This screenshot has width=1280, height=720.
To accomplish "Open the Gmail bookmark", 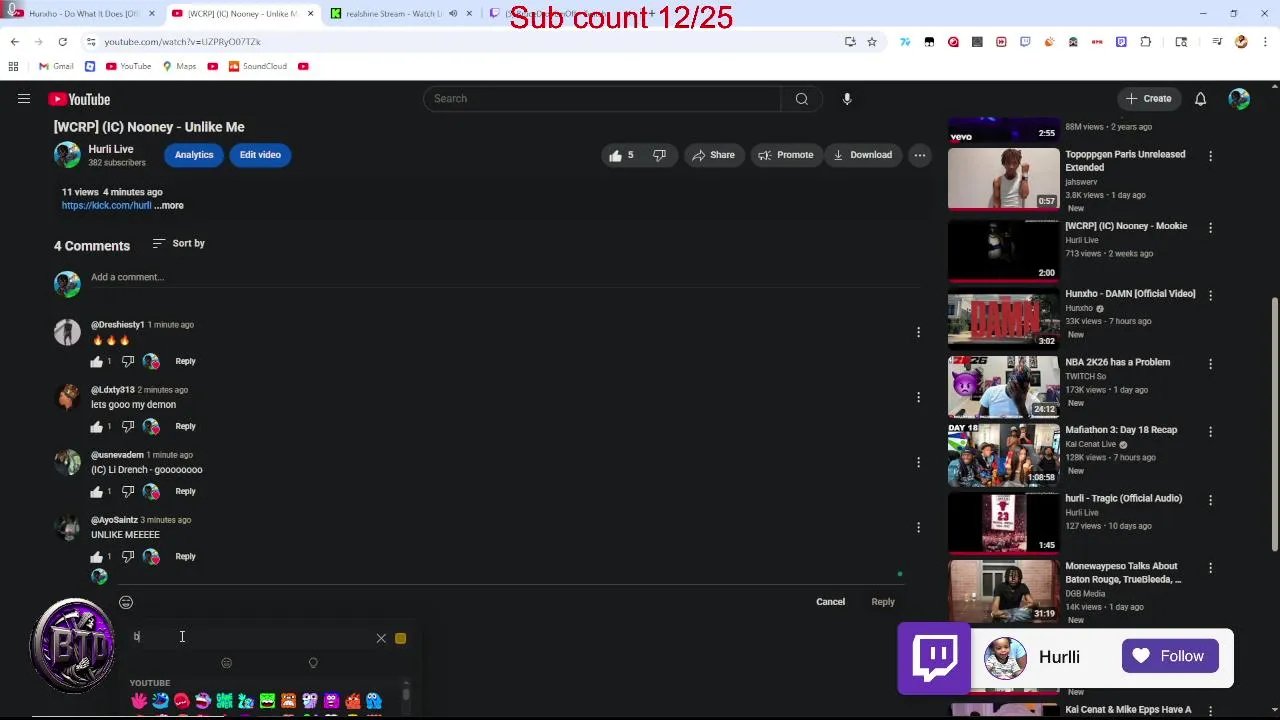I will pos(56,66).
